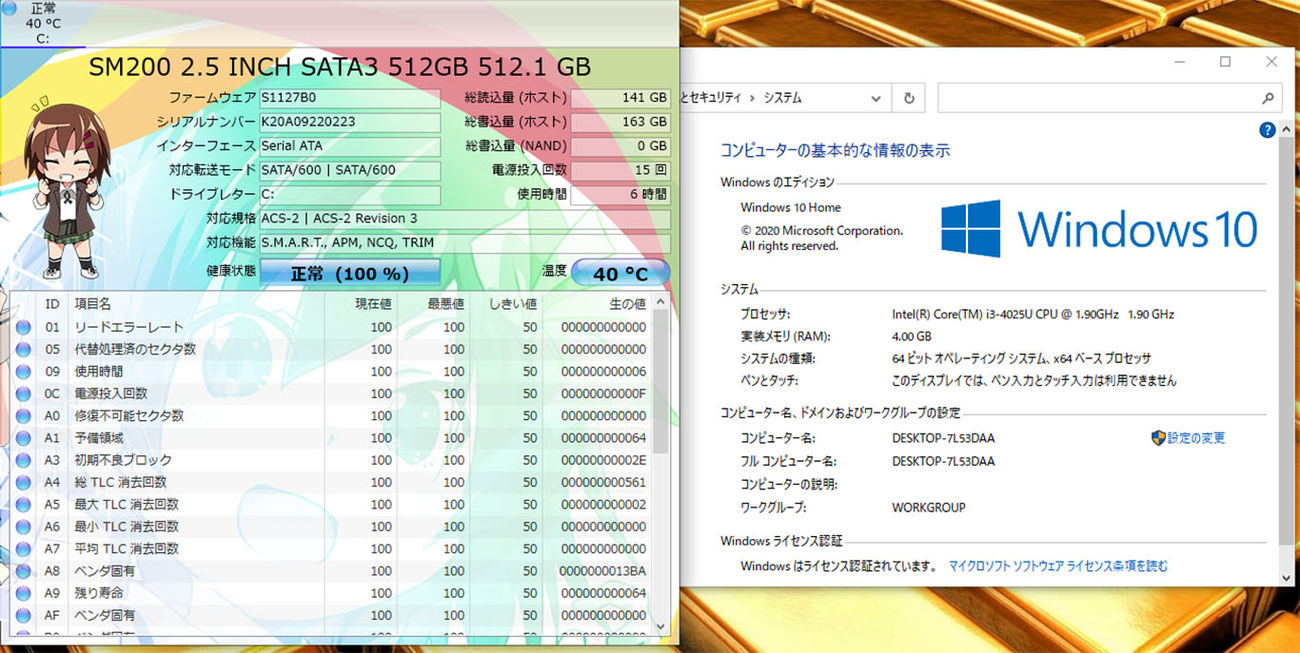Click とセキュリティ breadcrumb in address bar
Image resolution: width=1300 pixels, height=653 pixels.
(x=711, y=98)
